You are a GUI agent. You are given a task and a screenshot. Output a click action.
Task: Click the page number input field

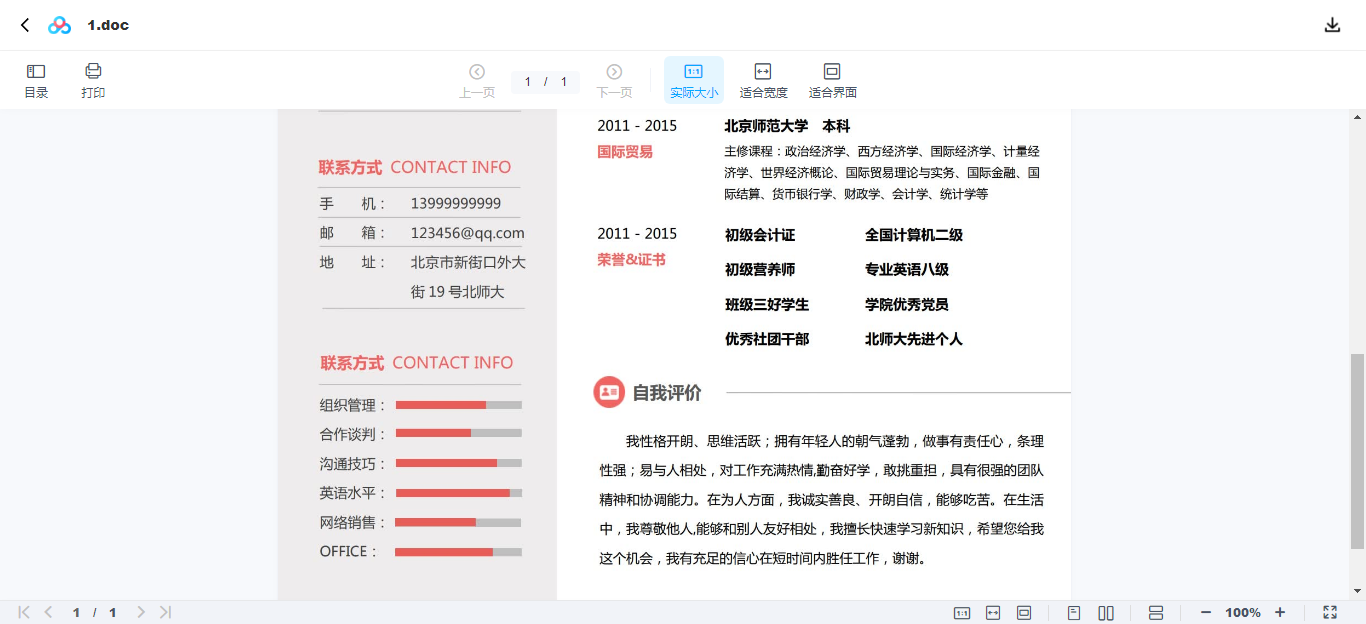(527, 81)
